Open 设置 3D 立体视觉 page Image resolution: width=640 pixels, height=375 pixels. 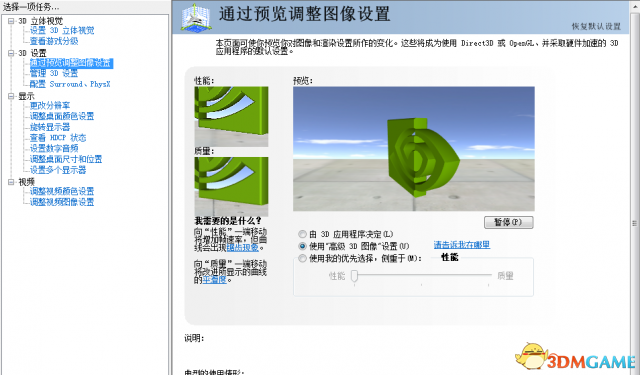click(x=62, y=31)
